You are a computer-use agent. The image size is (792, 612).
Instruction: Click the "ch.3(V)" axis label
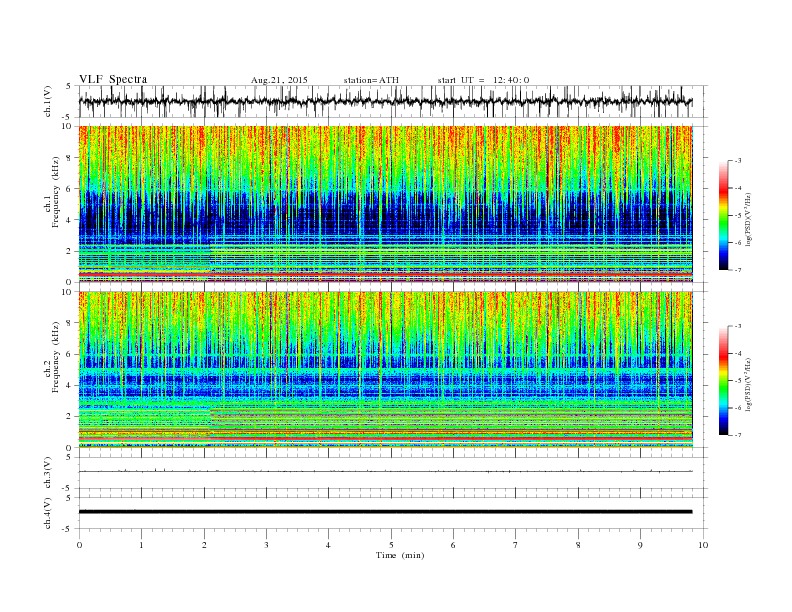47,472
